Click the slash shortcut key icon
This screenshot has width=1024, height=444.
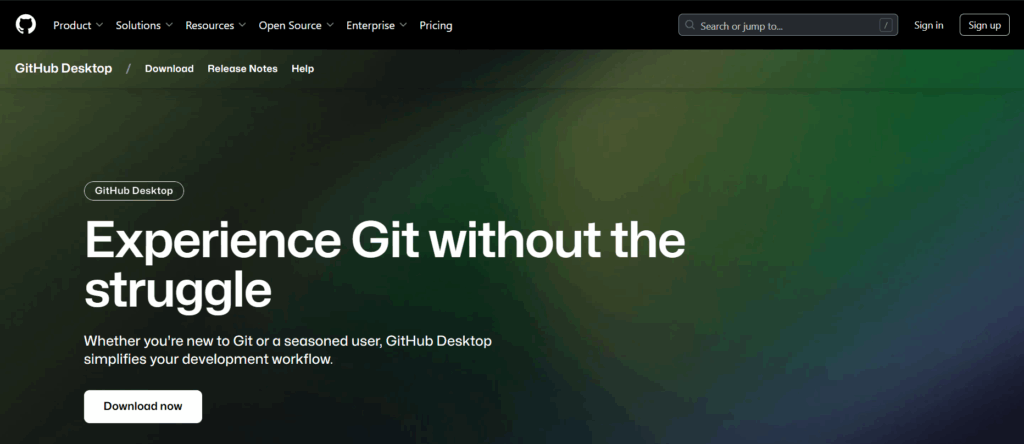tap(885, 25)
